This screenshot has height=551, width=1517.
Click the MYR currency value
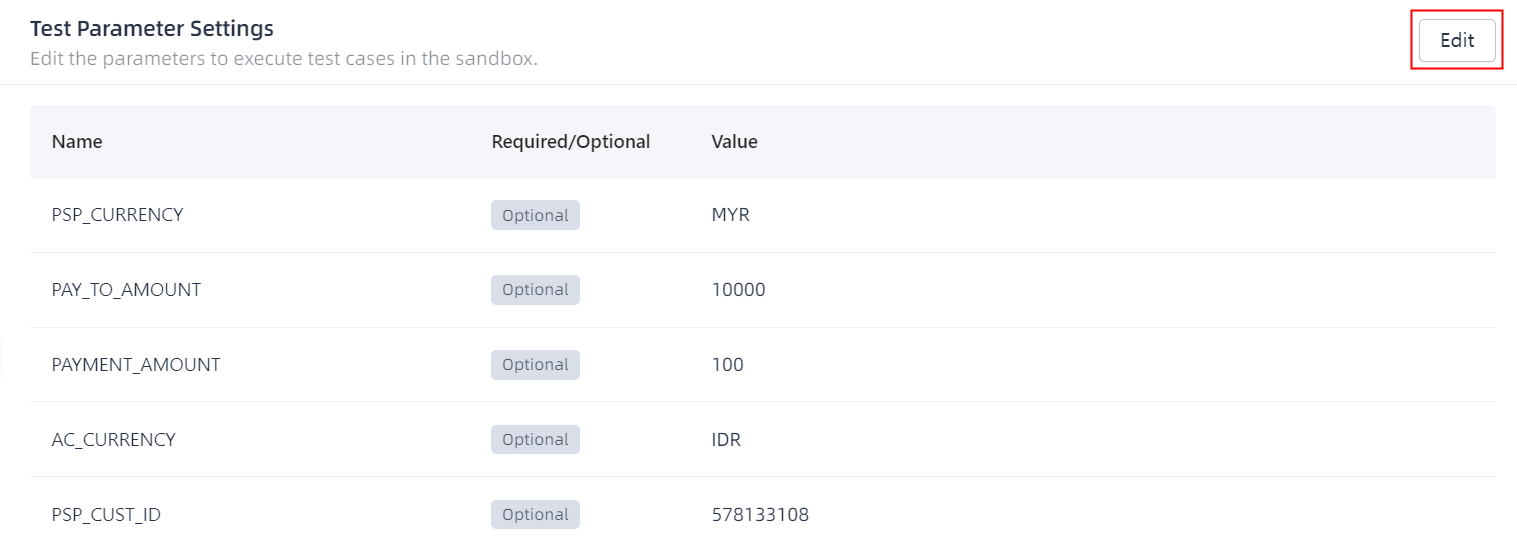730,215
